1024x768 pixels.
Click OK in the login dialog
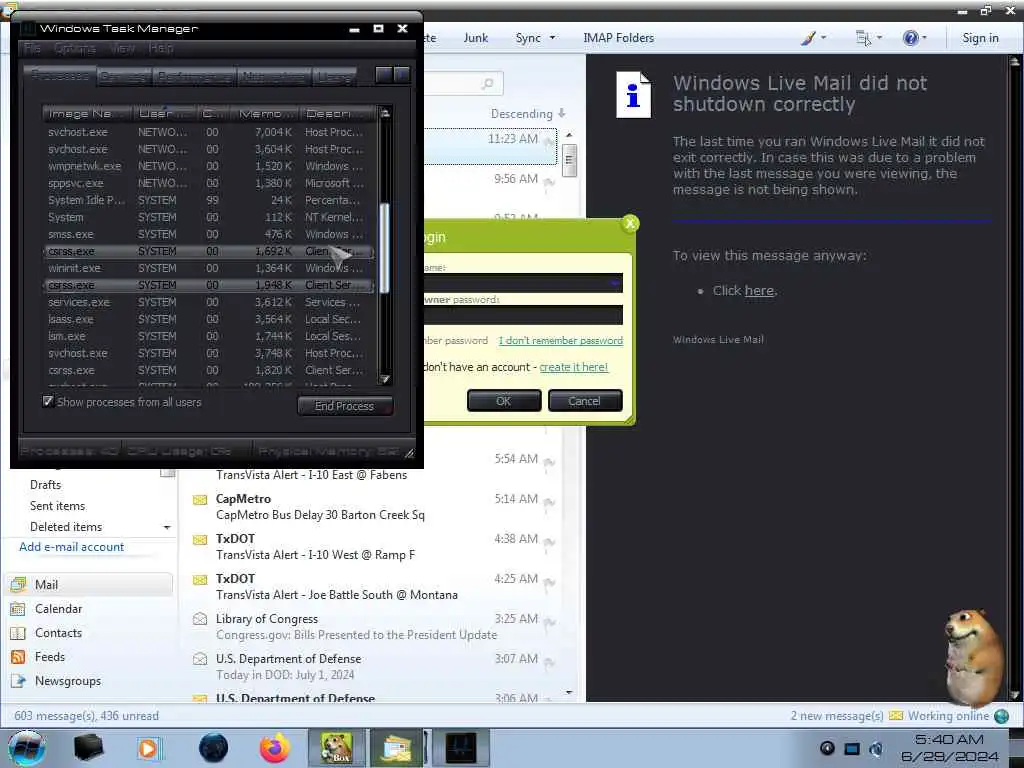504,400
